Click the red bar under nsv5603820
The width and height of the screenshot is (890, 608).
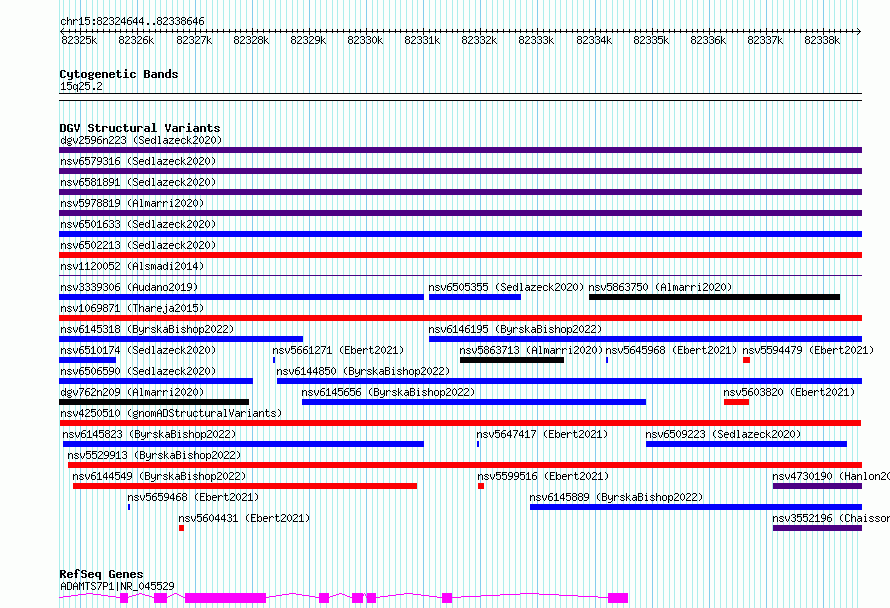pos(737,402)
